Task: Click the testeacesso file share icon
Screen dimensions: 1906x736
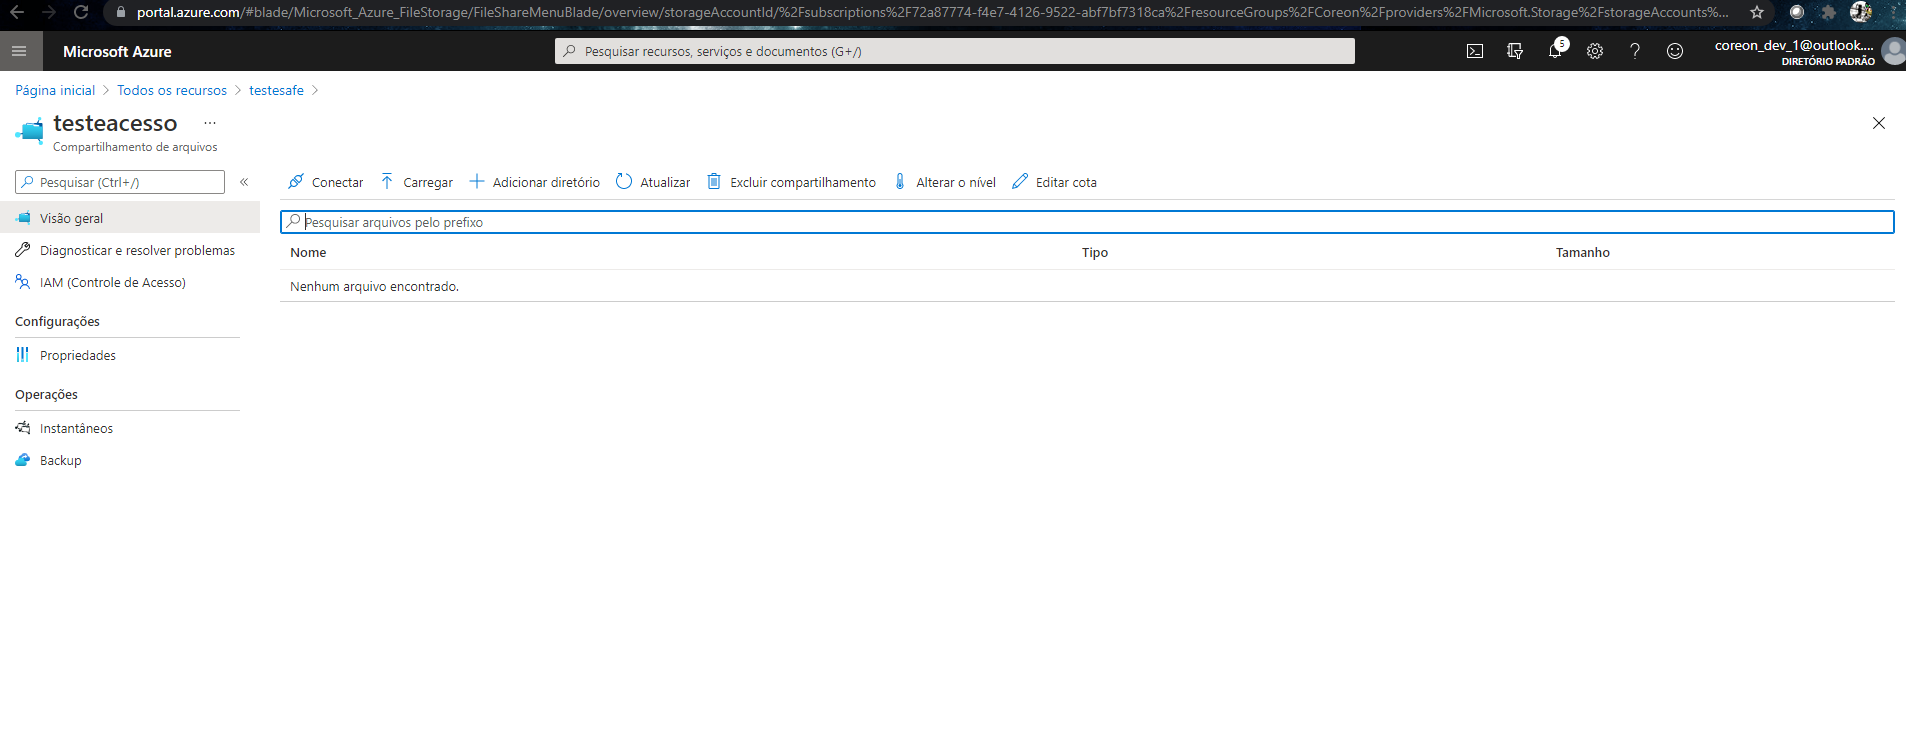Action: click(30, 130)
